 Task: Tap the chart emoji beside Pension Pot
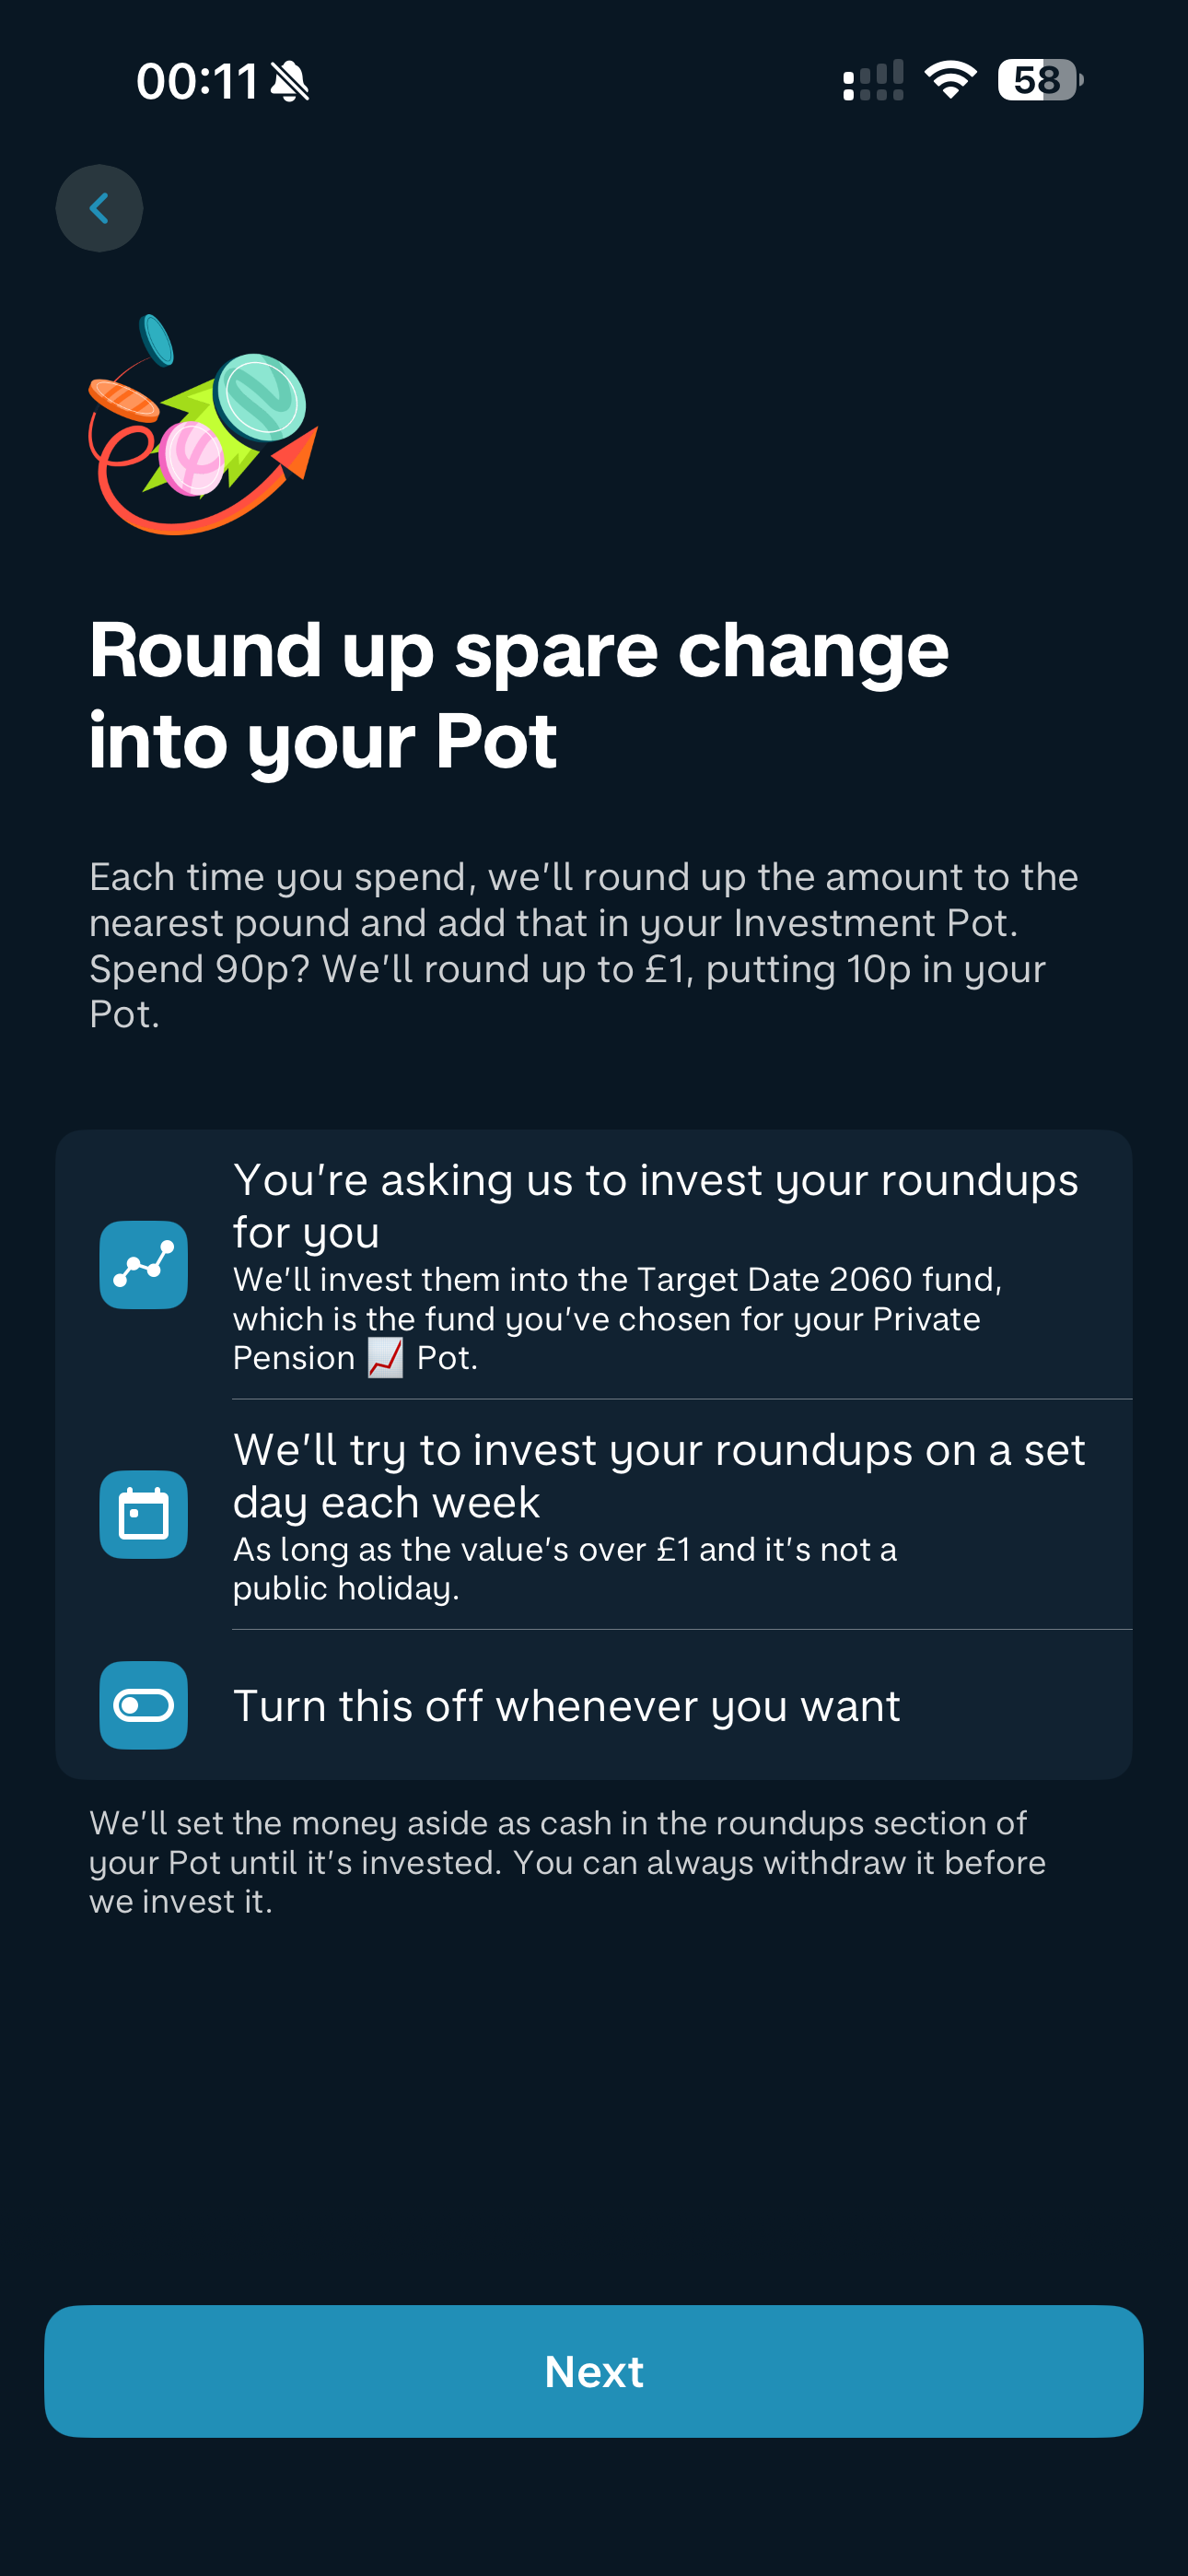pyautogui.click(x=386, y=1358)
